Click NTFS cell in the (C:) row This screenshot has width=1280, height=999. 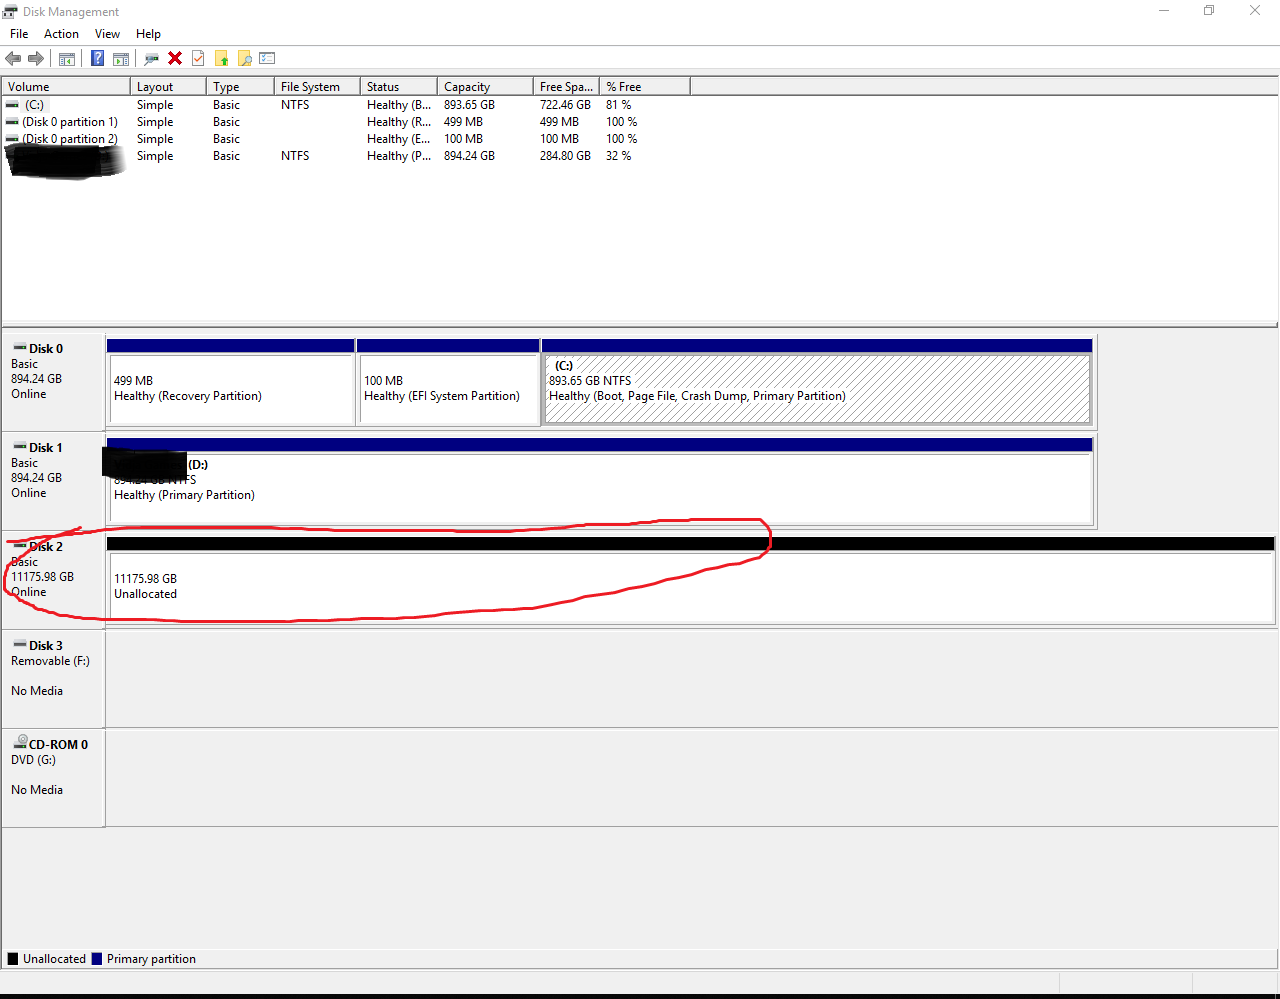point(295,105)
